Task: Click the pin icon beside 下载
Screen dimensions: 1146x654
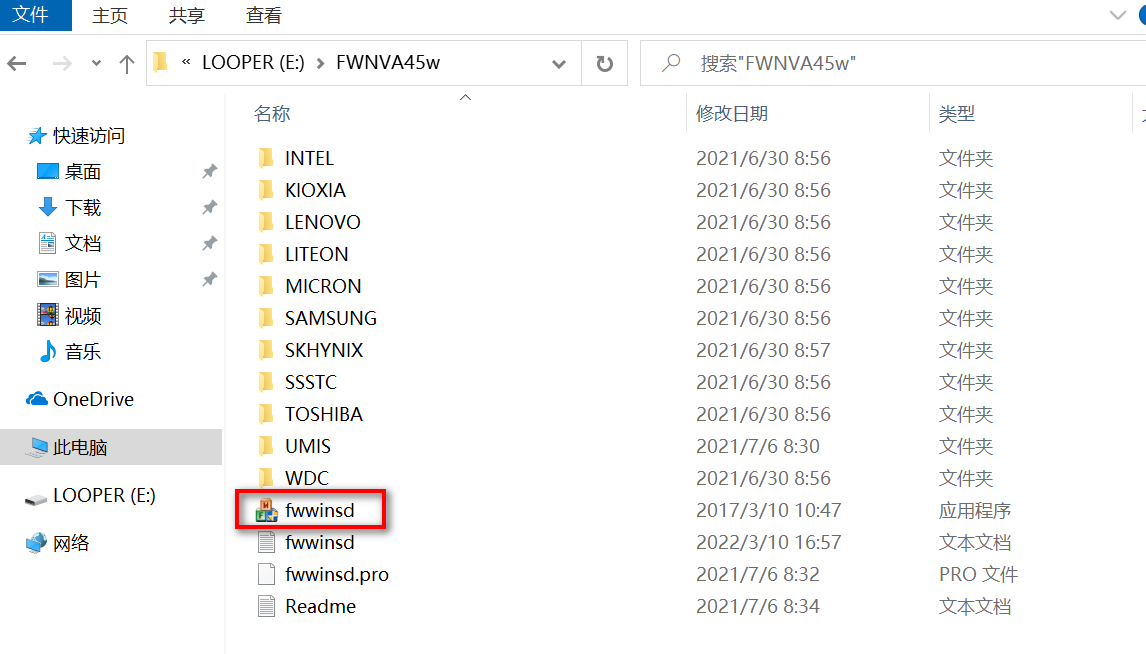Action: (209, 208)
